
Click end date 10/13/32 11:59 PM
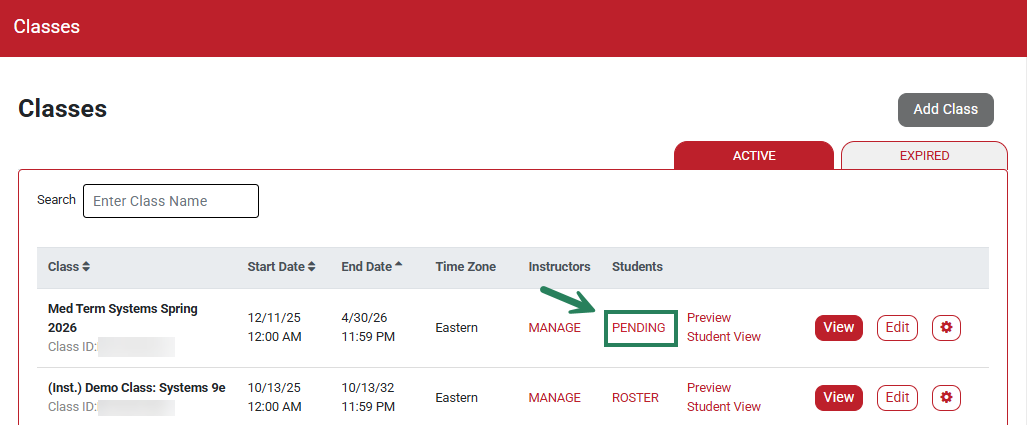pyautogui.click(x=368, y=397)
